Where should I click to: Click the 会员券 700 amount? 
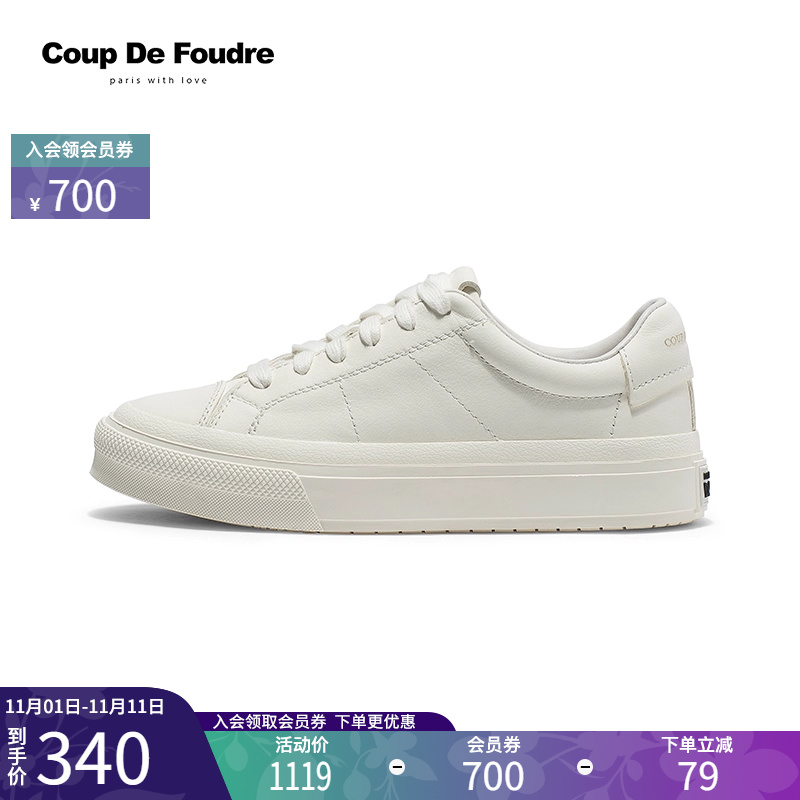click(x=493, y=777)
